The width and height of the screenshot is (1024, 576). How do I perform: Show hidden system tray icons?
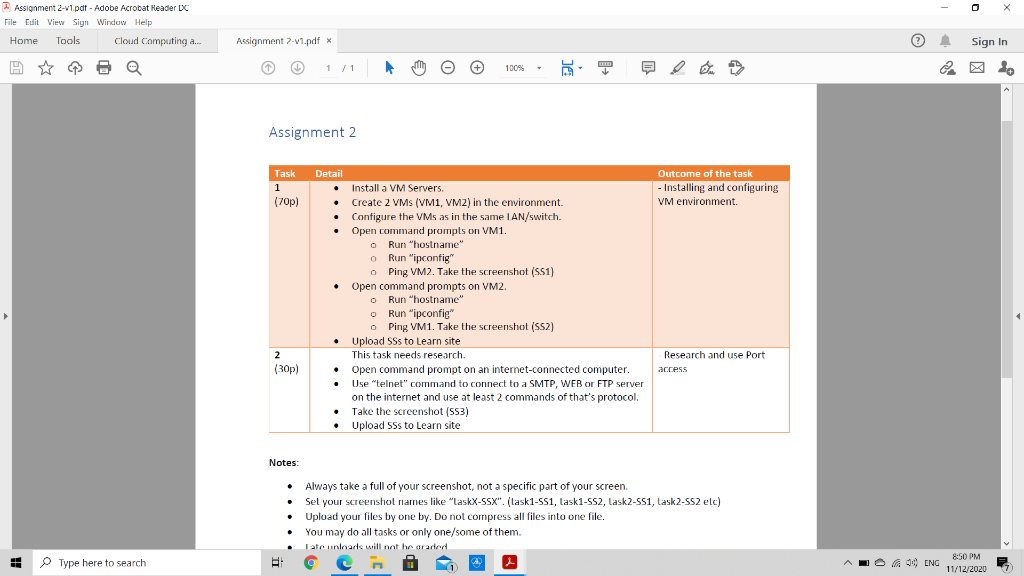tap(848, 562)
